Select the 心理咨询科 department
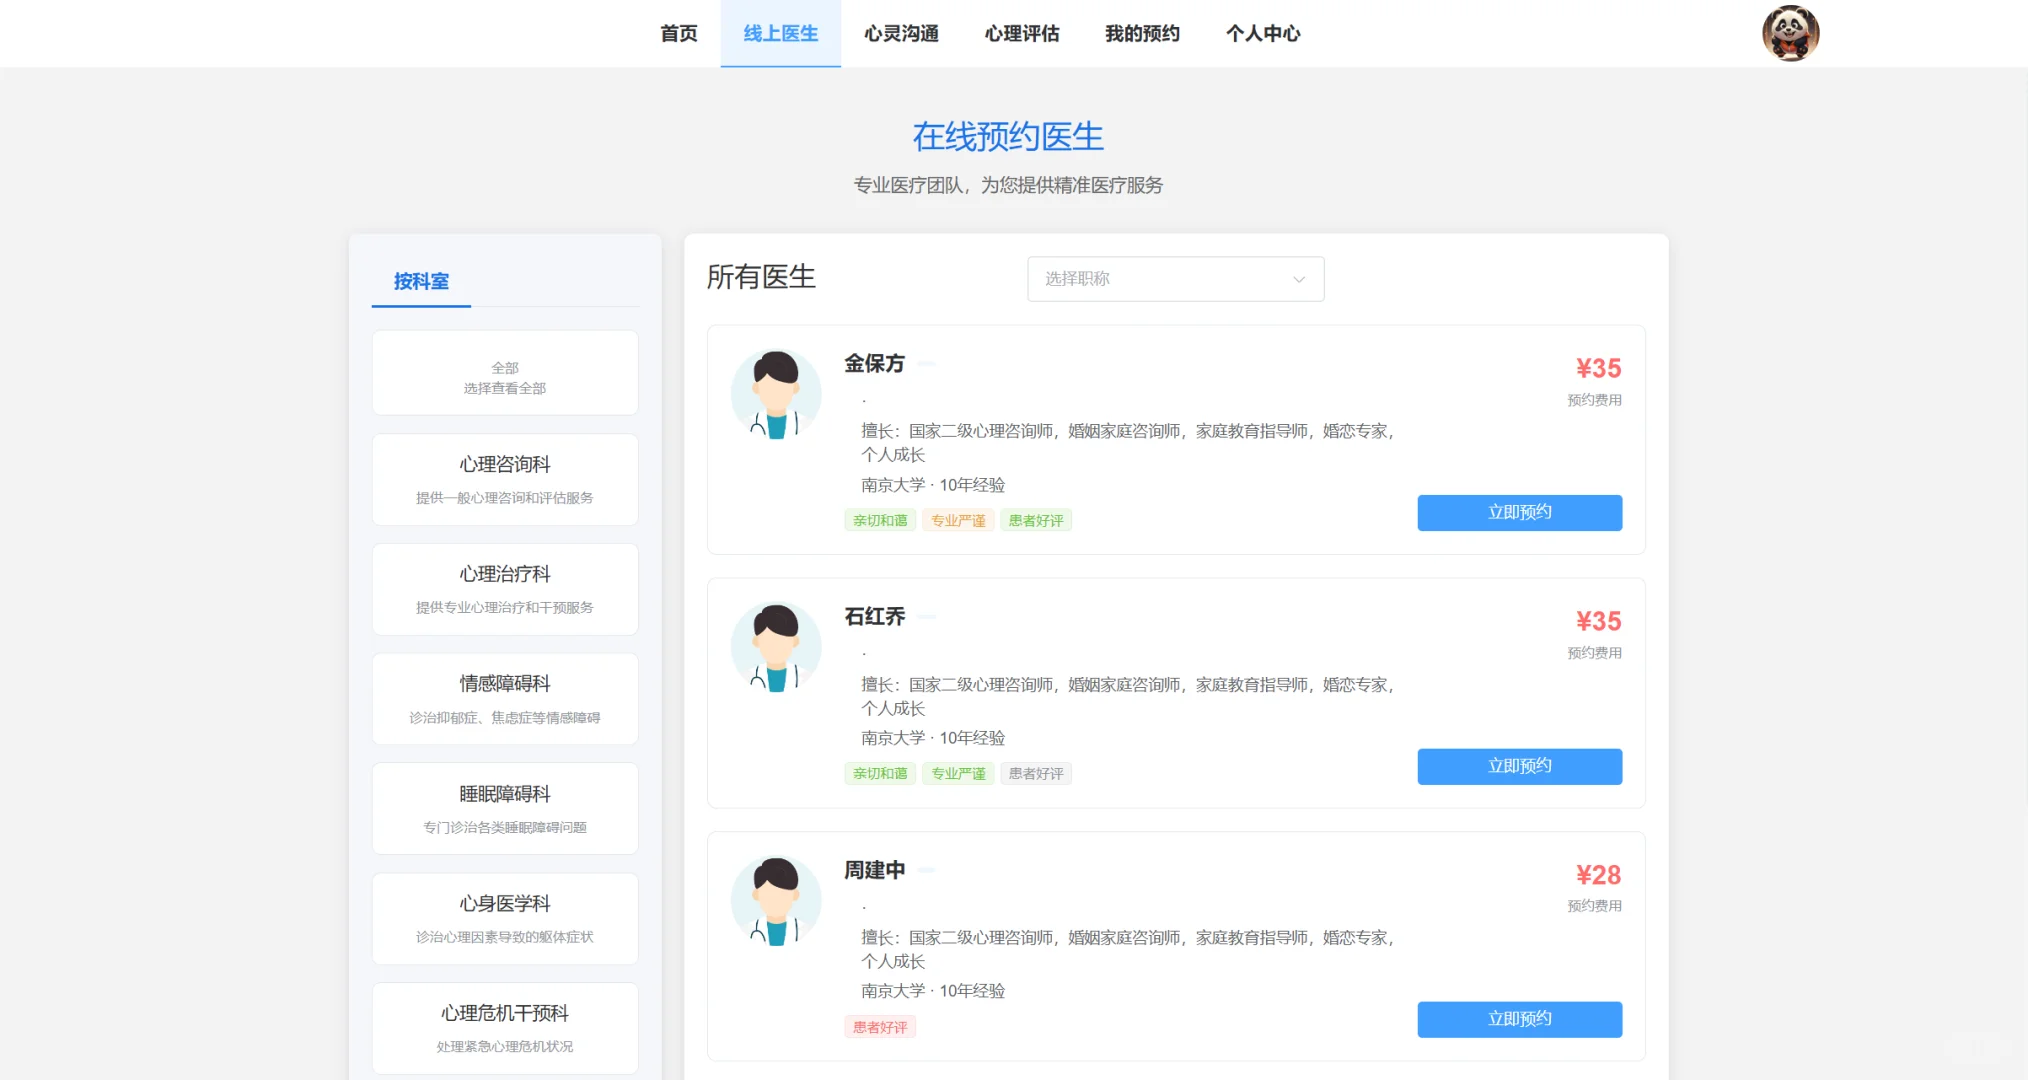The height and width of the screenshot is (1080, 2028). click(x=504, y=479)
